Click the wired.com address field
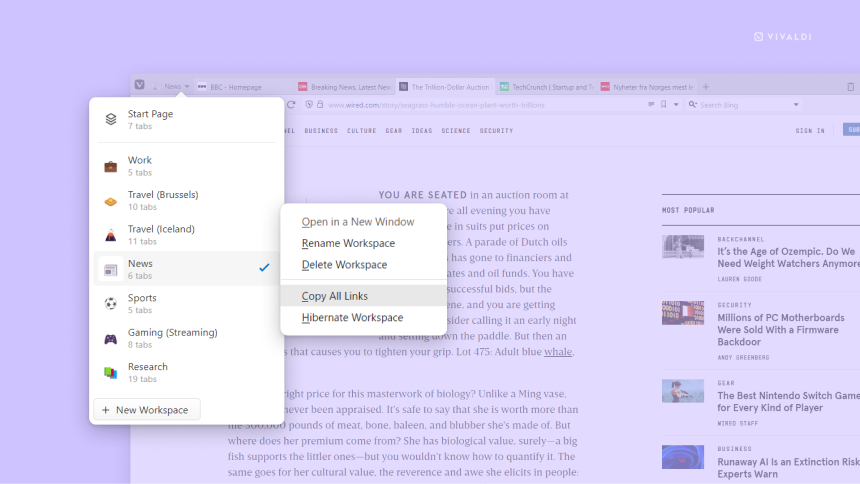 point(435,105)
